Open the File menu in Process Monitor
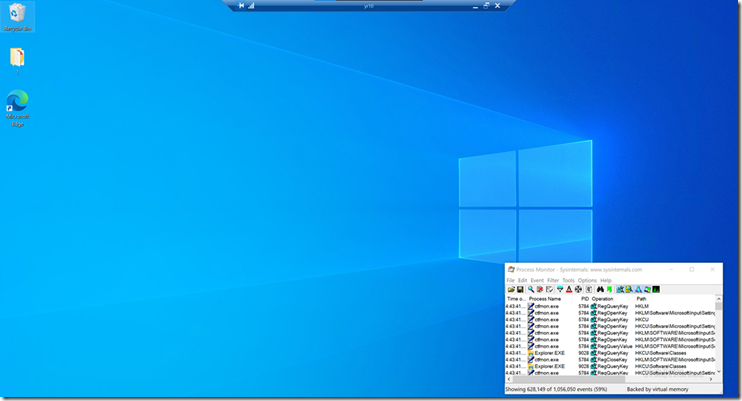Image resolution: width=742 pixels, height=401 pixels. point(511,280)
